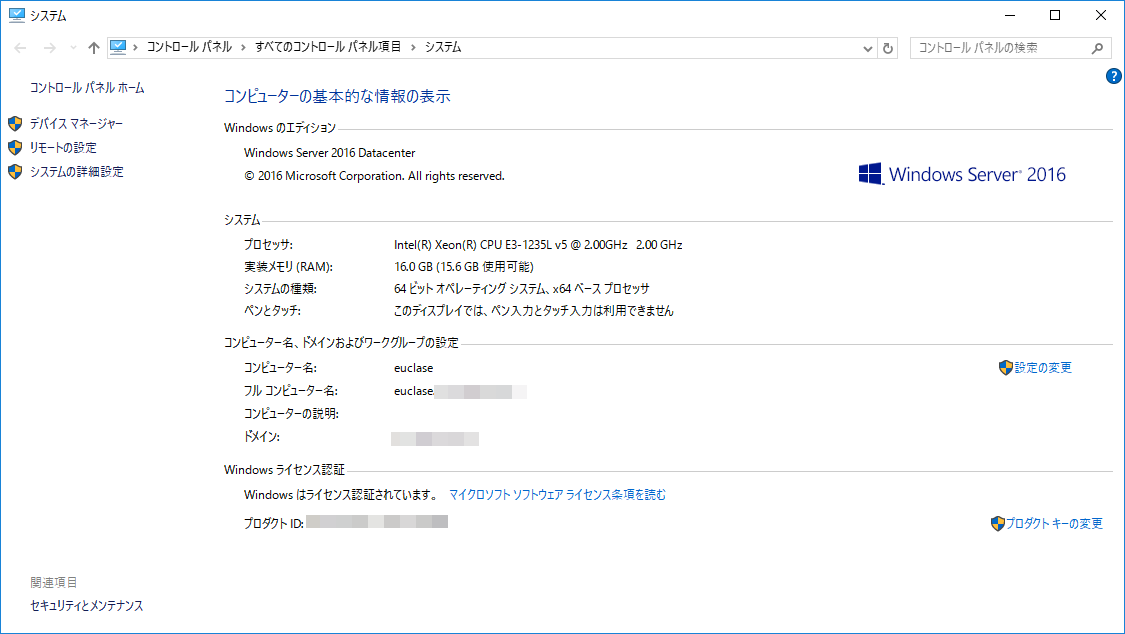Open システムの詳細設定 link

[77, 172]
